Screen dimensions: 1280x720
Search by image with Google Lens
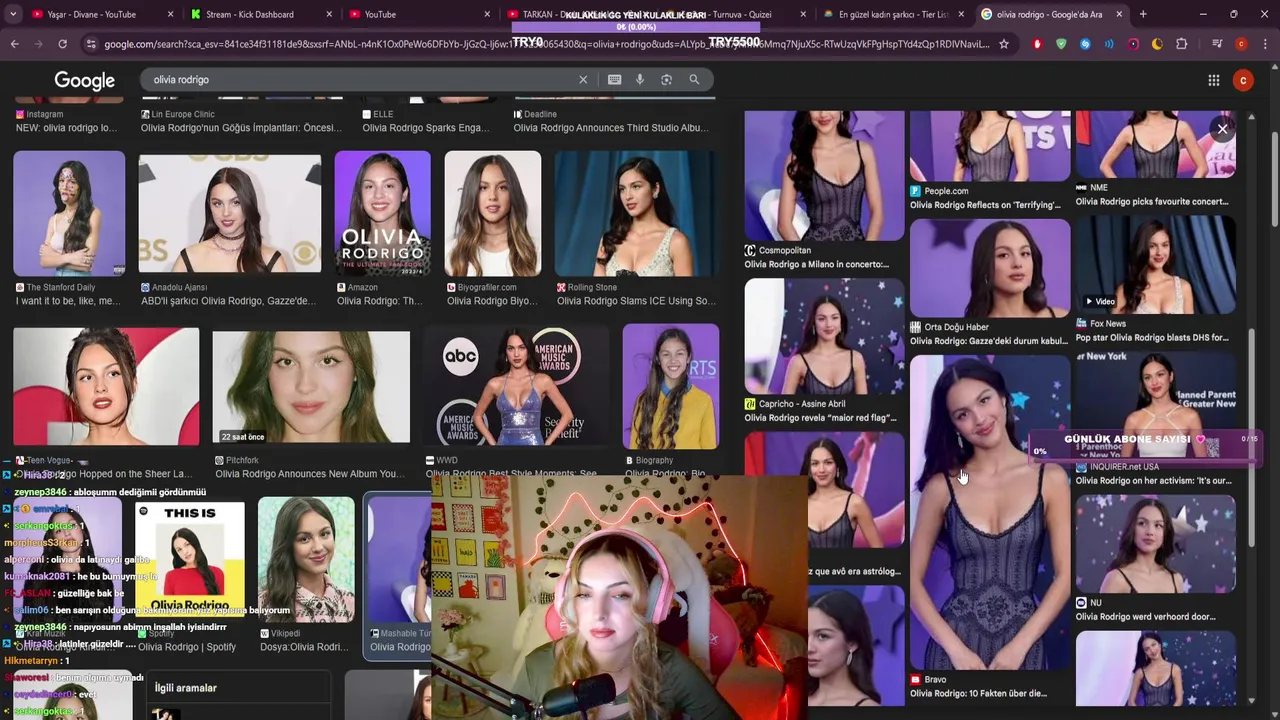[666, 80]
